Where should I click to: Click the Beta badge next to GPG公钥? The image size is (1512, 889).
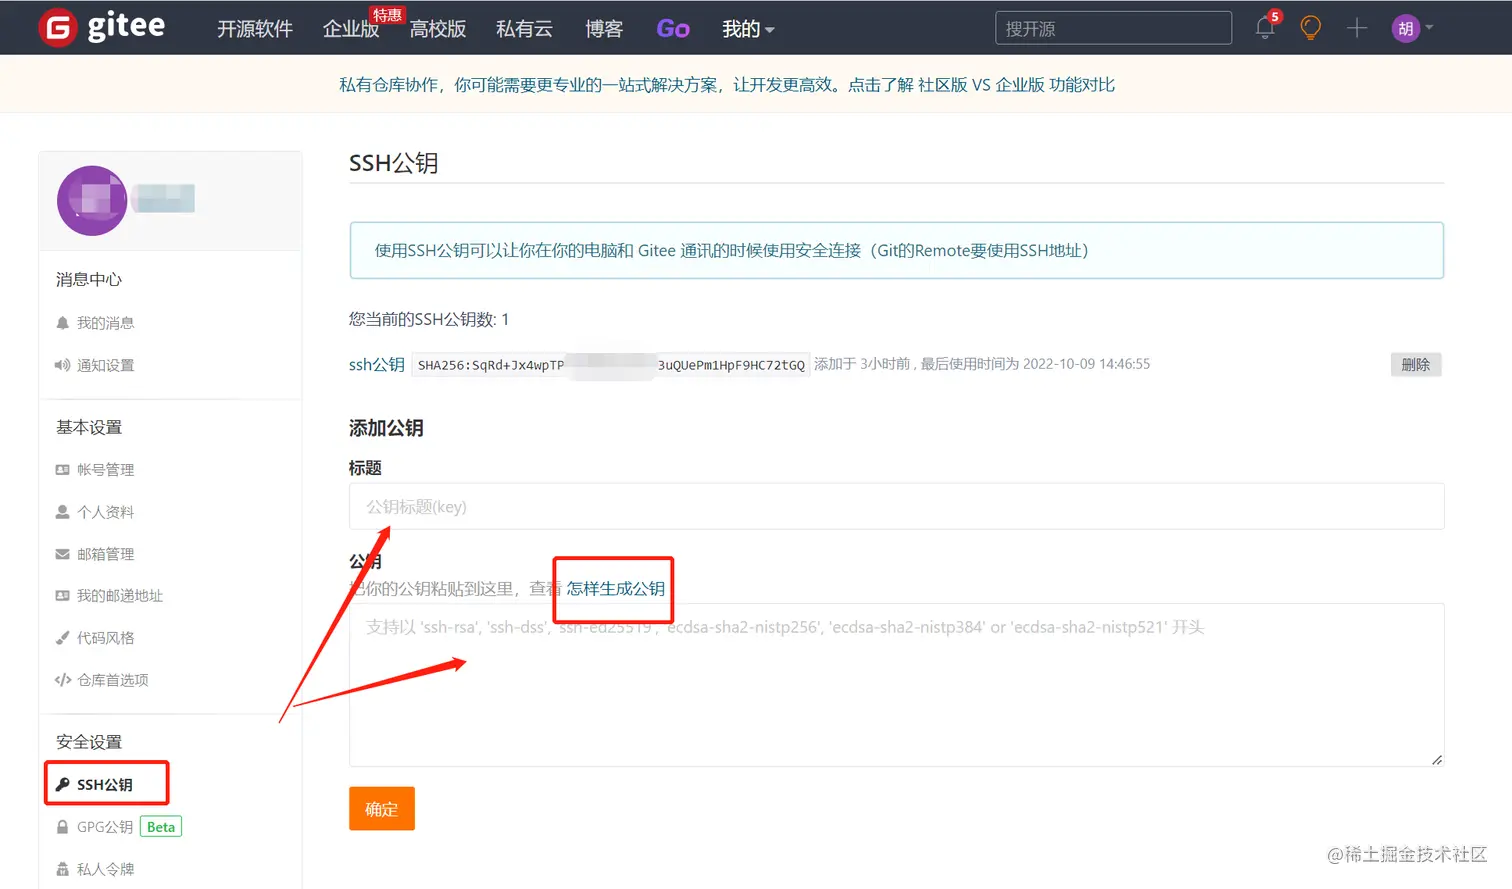(x=161, y=827)
